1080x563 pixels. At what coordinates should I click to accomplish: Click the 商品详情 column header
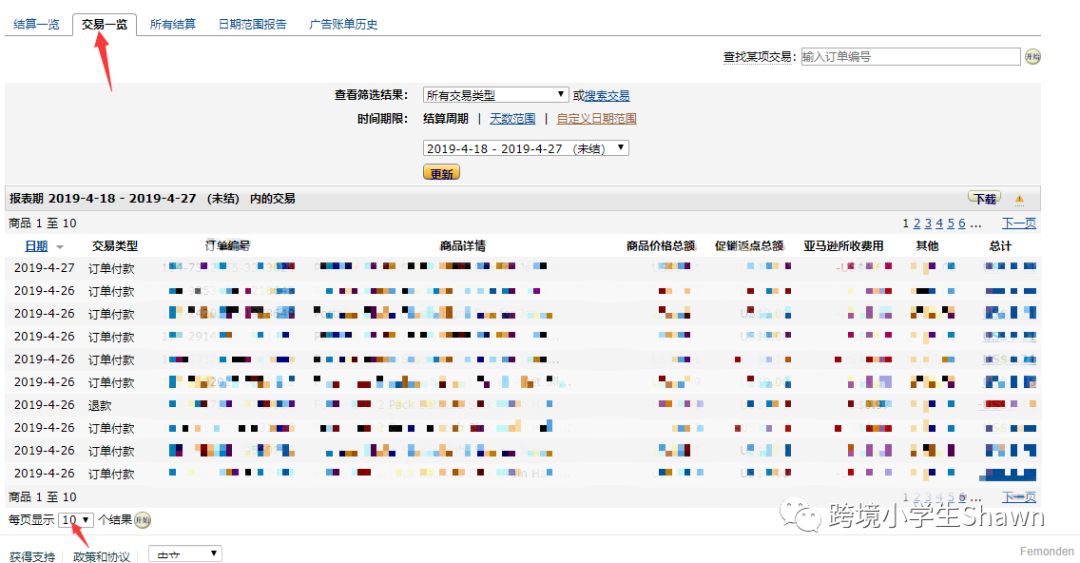point(463,246)
